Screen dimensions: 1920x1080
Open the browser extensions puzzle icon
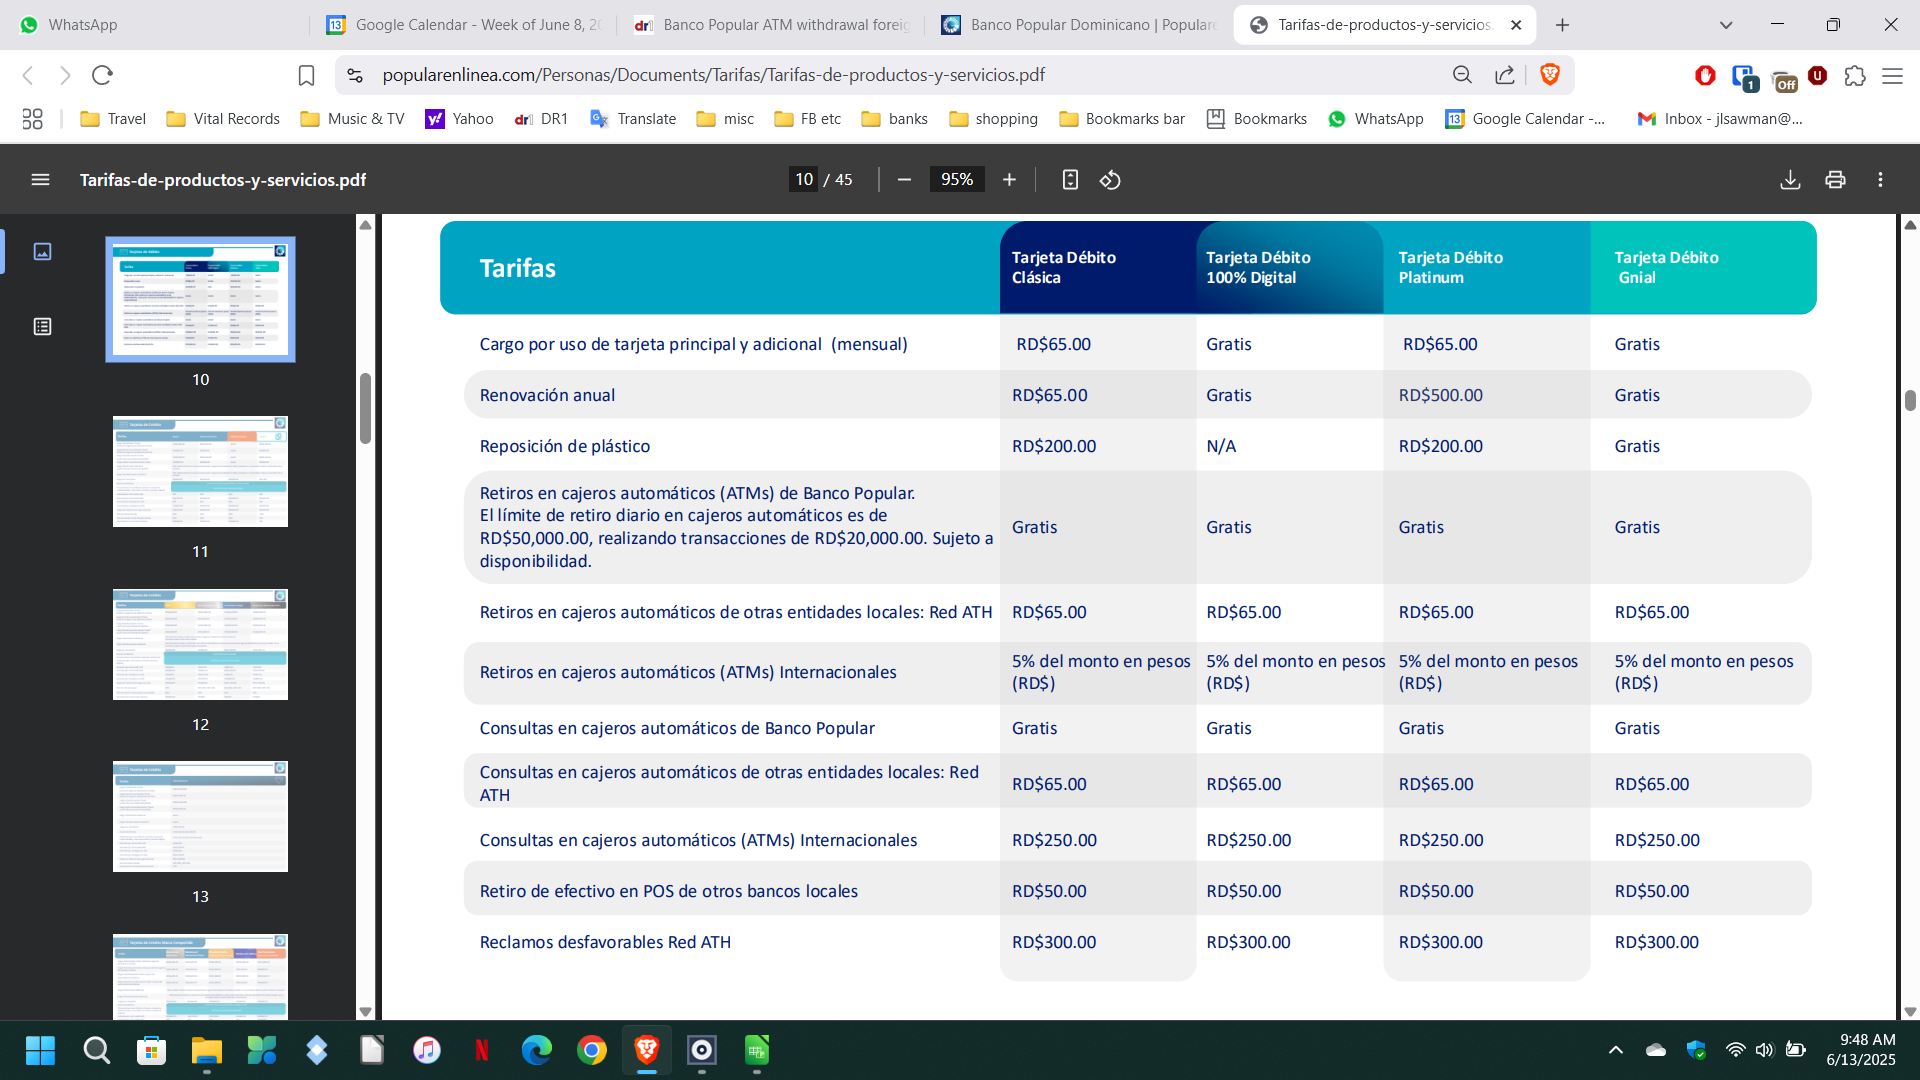(x=1855, y=76)
